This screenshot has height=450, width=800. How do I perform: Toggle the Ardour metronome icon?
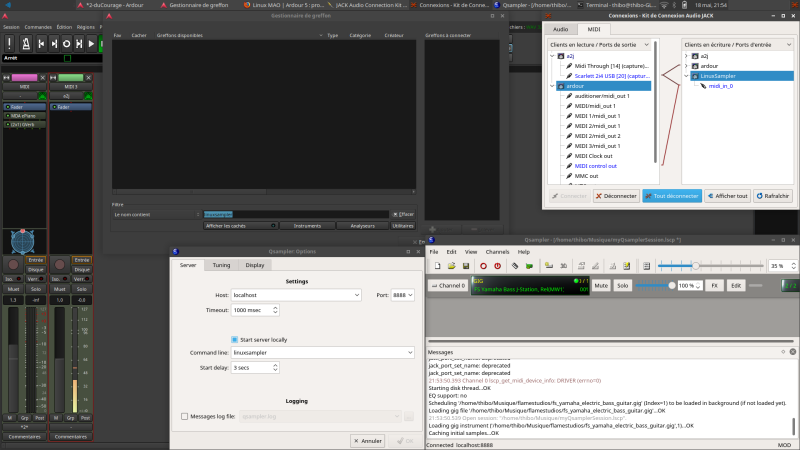pyautogui.click(x=23, y=44)
